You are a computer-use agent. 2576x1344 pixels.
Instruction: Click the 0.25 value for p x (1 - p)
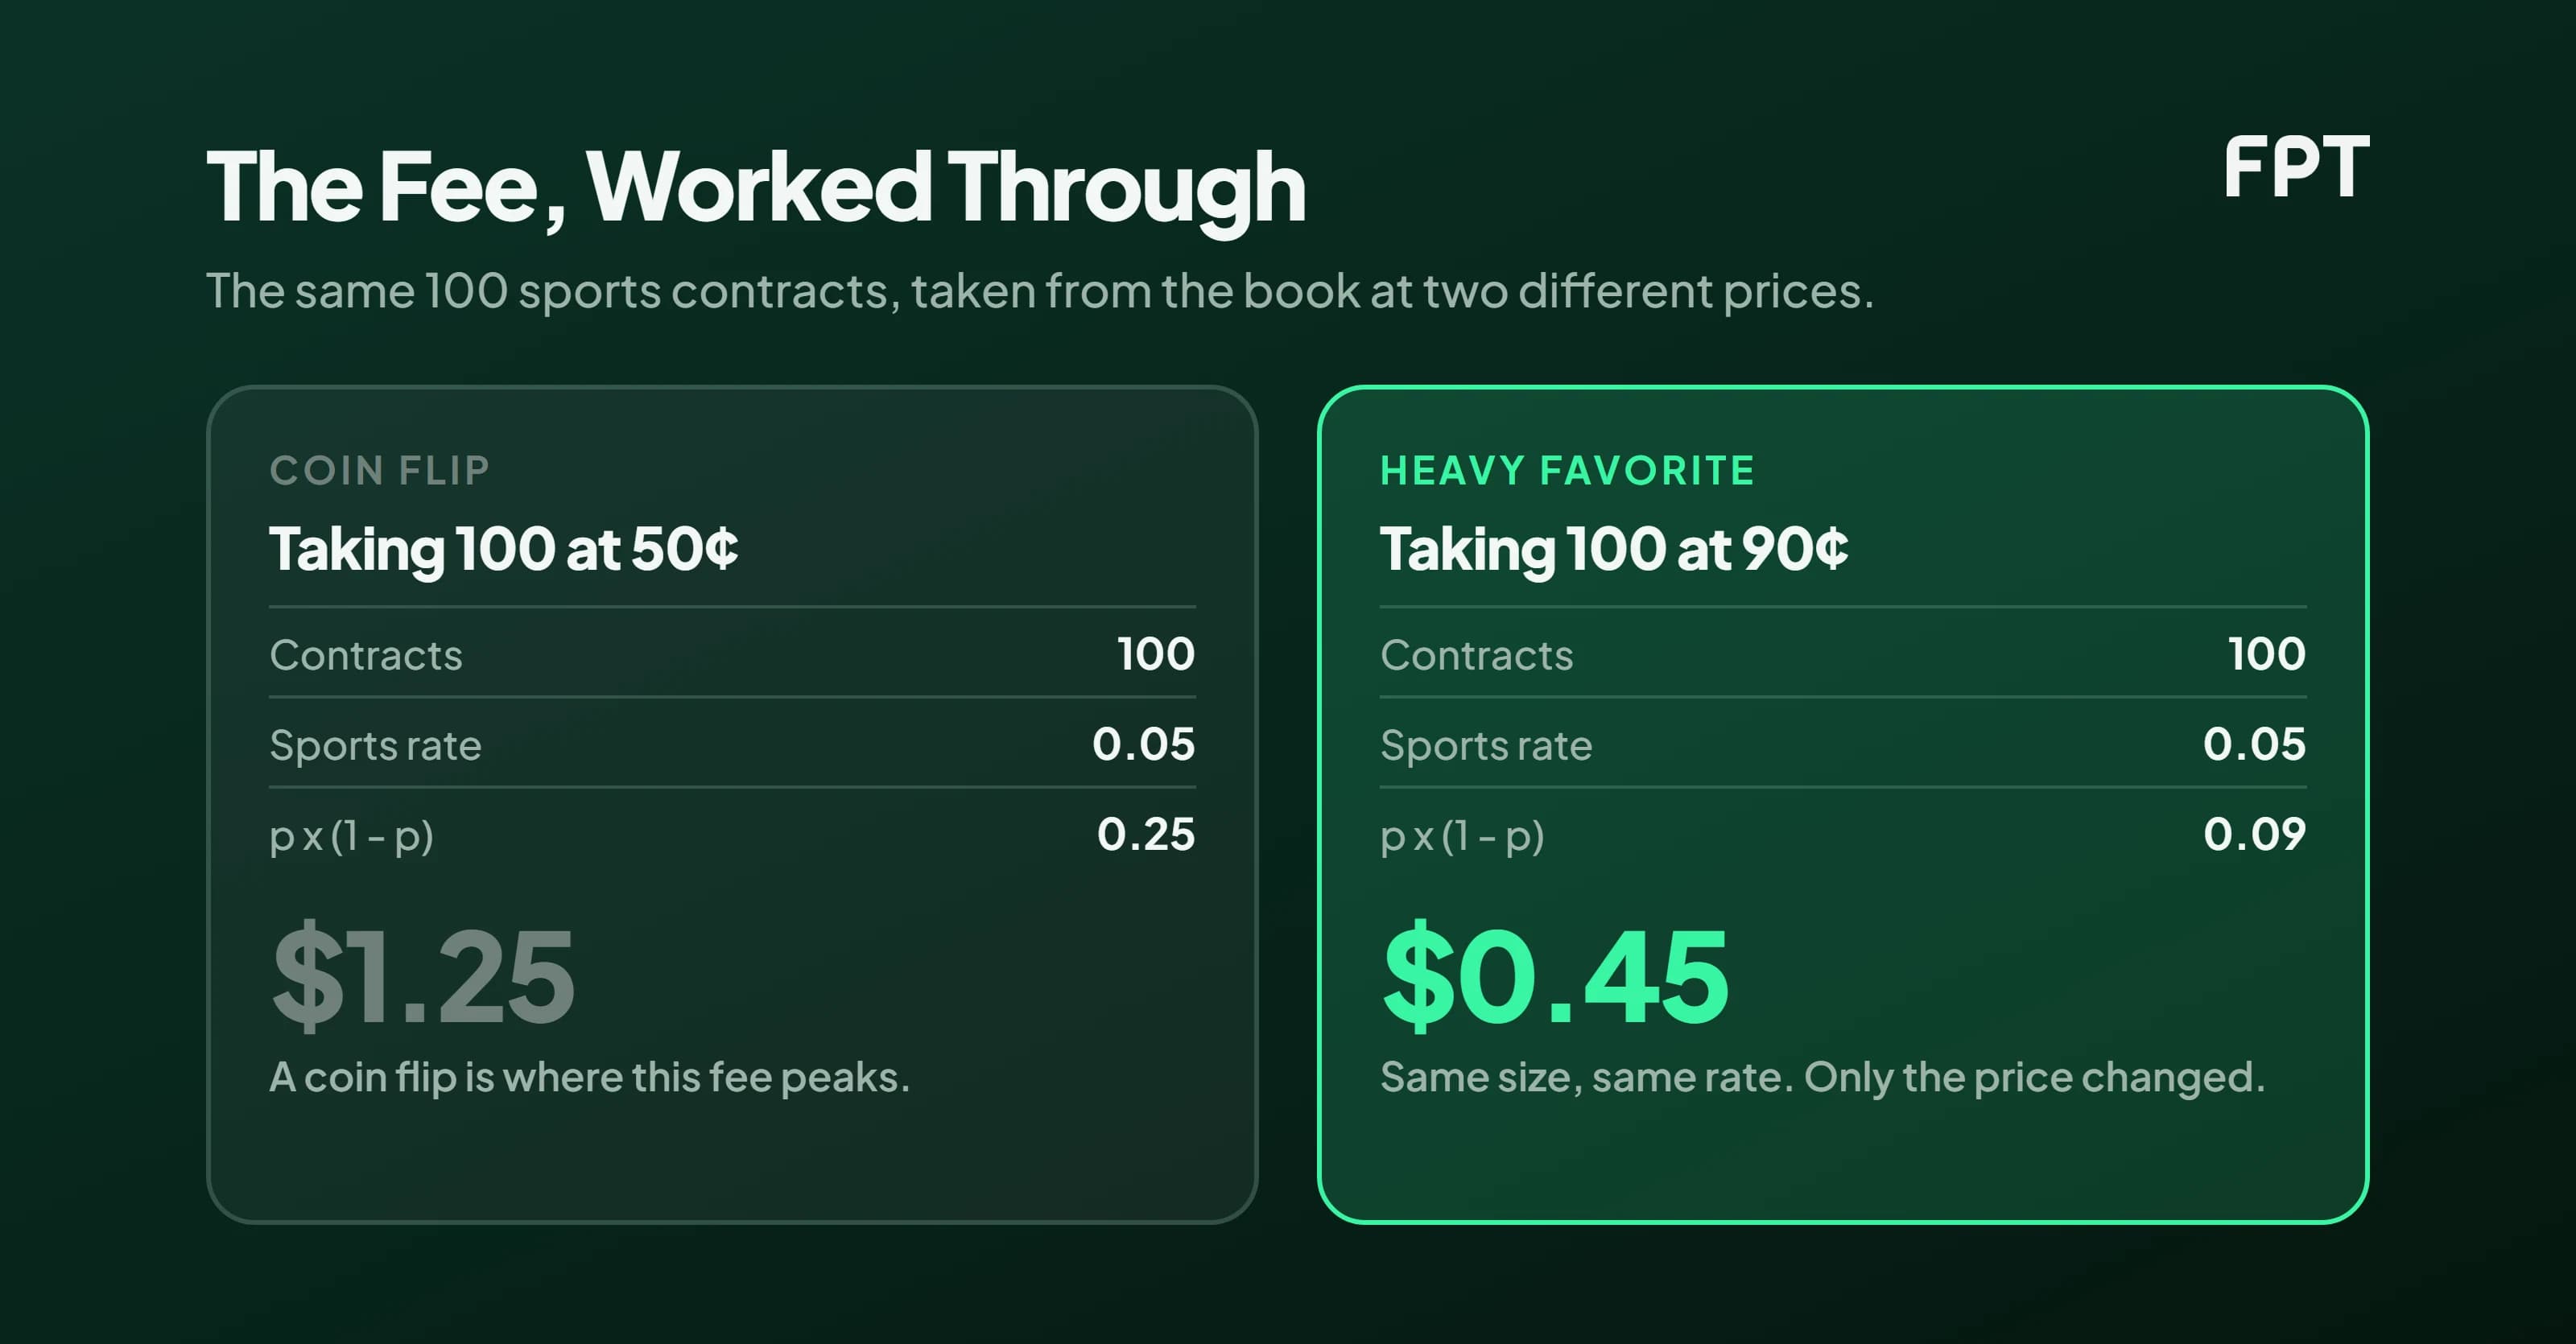point(1145,834)
